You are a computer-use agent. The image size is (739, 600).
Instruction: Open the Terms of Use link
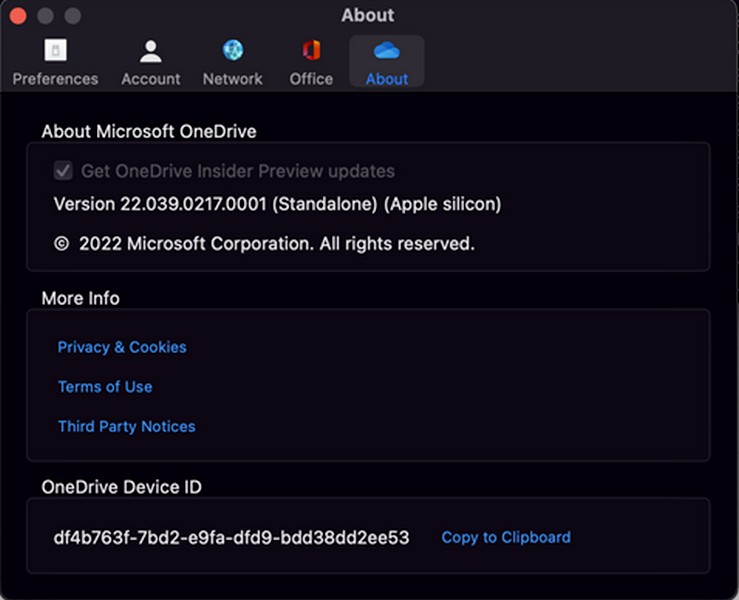105,387
